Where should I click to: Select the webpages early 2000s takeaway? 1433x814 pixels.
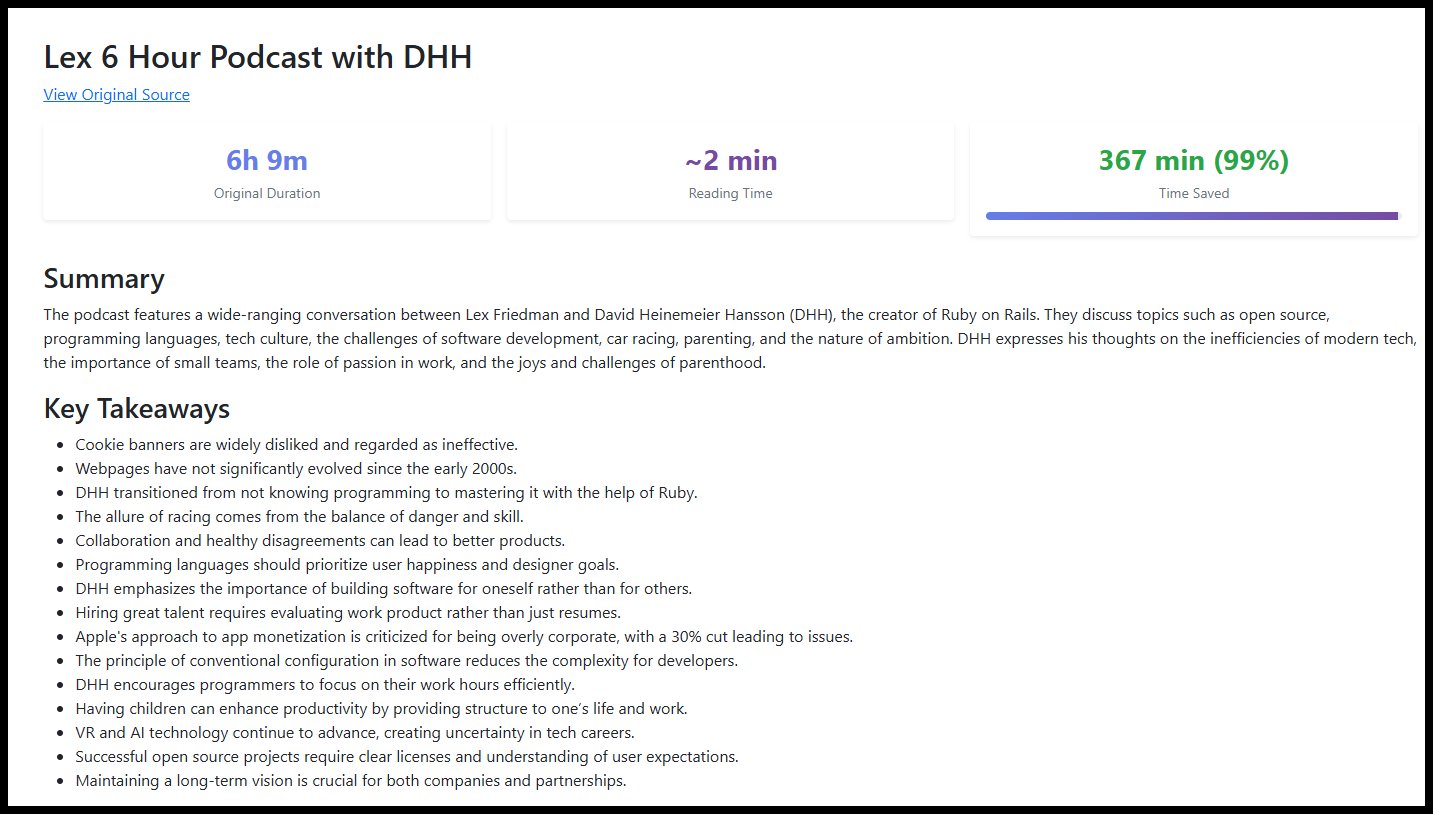(296, 468)
